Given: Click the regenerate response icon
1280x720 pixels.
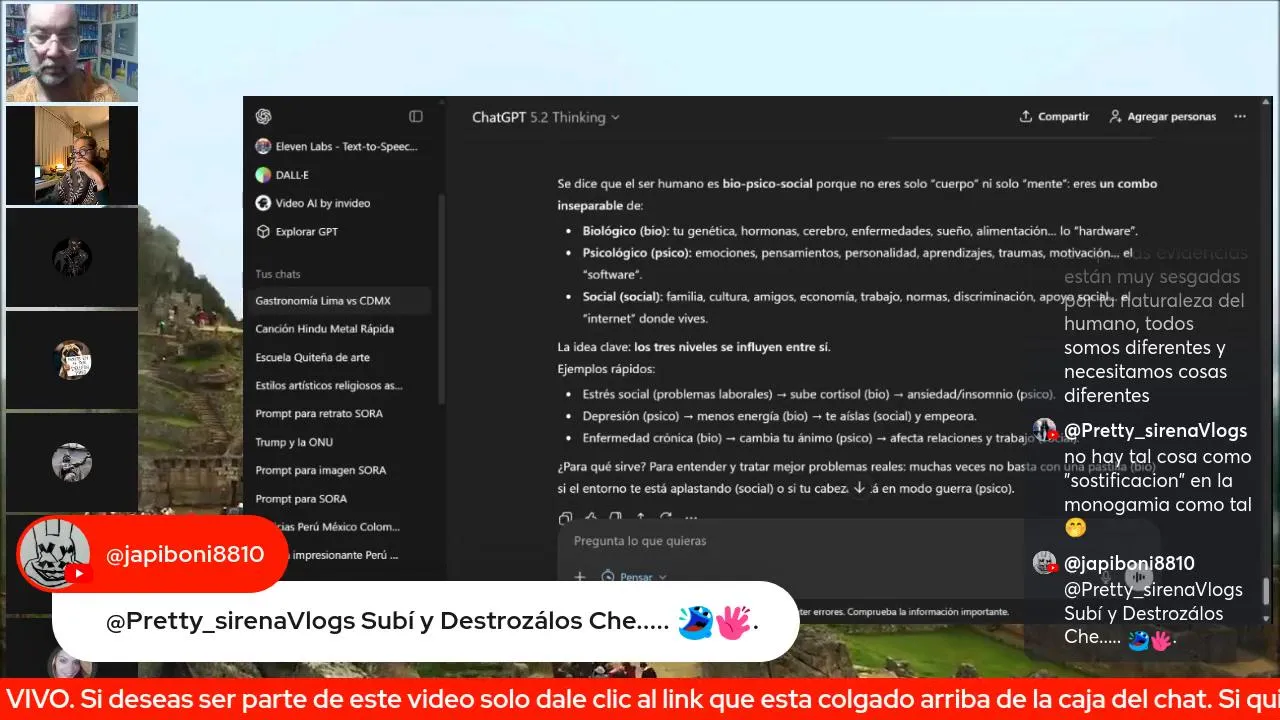Looking at the screenshot, I should point(665,518).
